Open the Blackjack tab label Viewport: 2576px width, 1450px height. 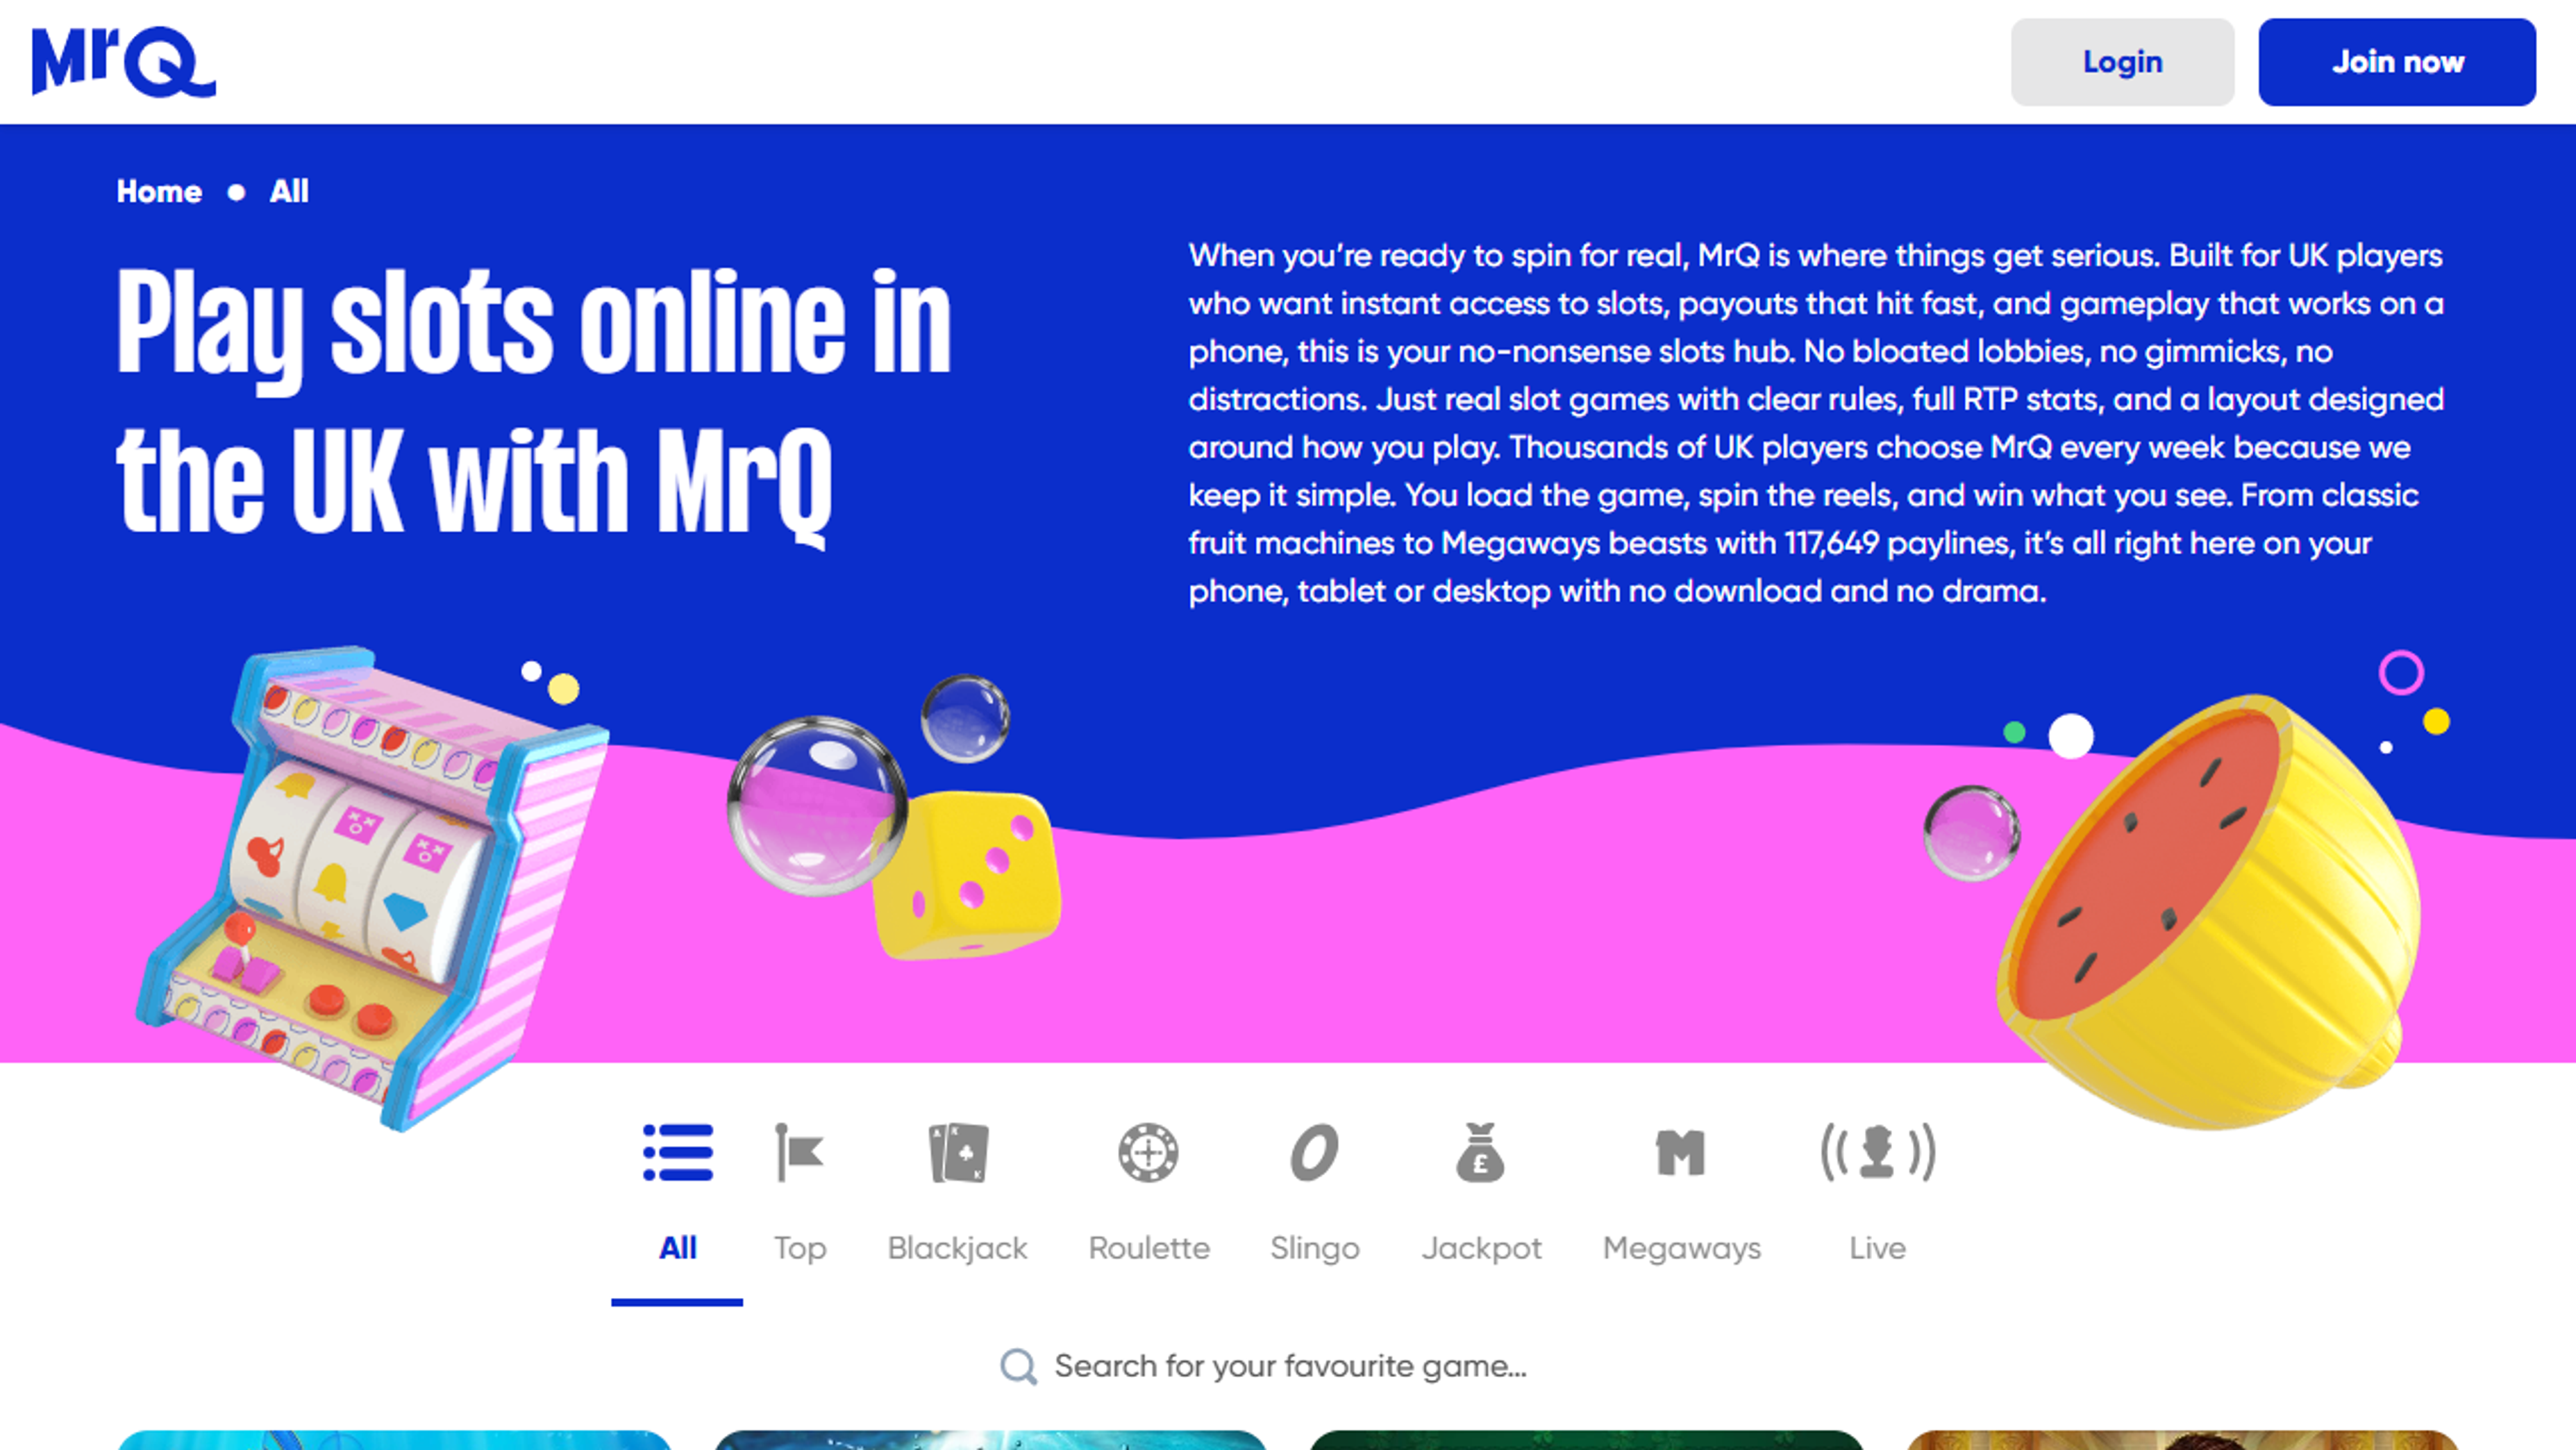(957, 1248)
